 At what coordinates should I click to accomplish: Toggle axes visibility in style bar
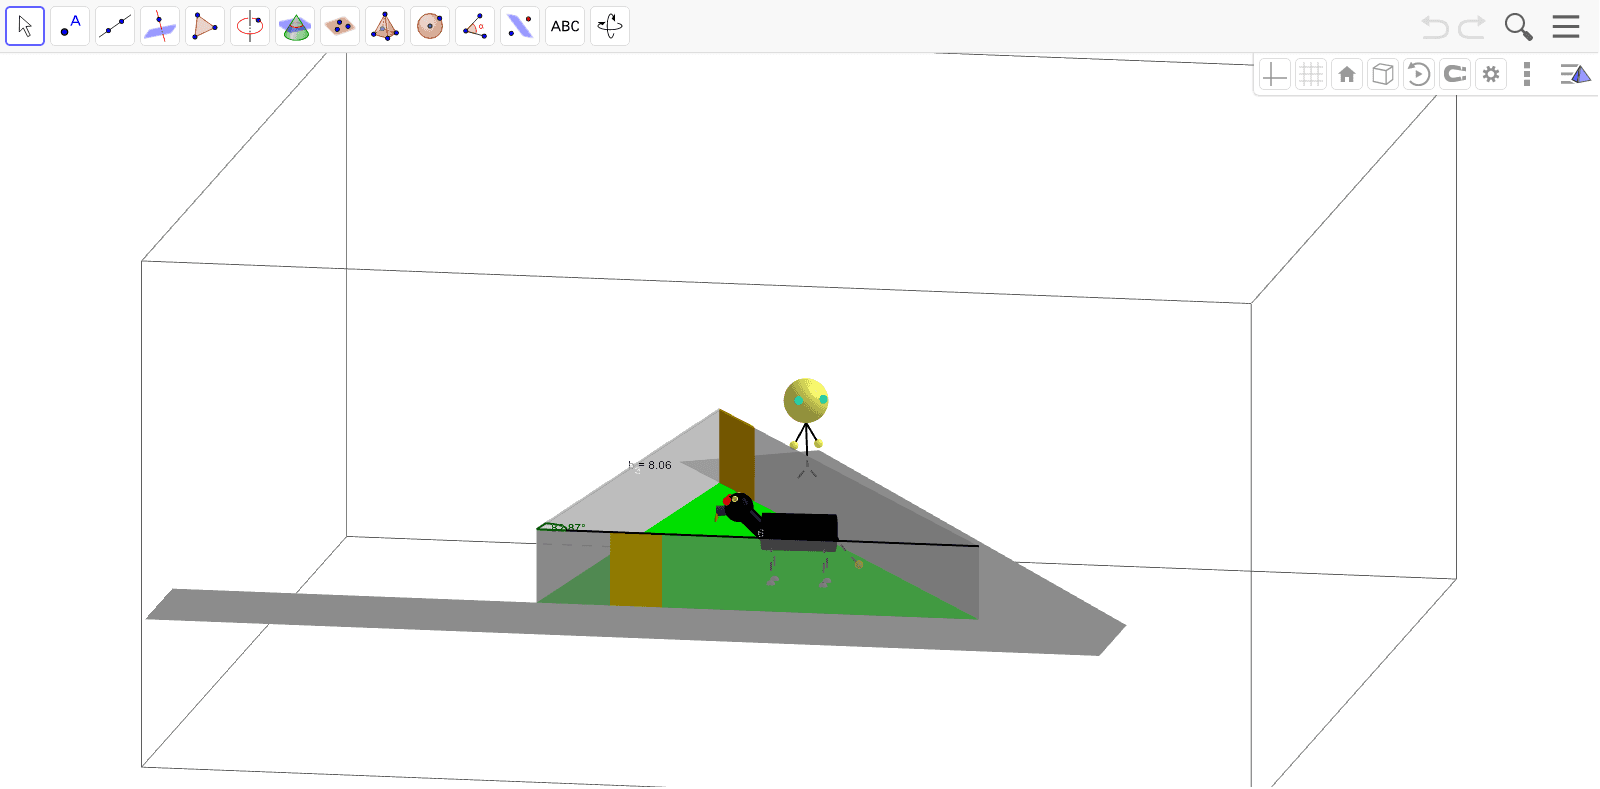coord(1274,74)
